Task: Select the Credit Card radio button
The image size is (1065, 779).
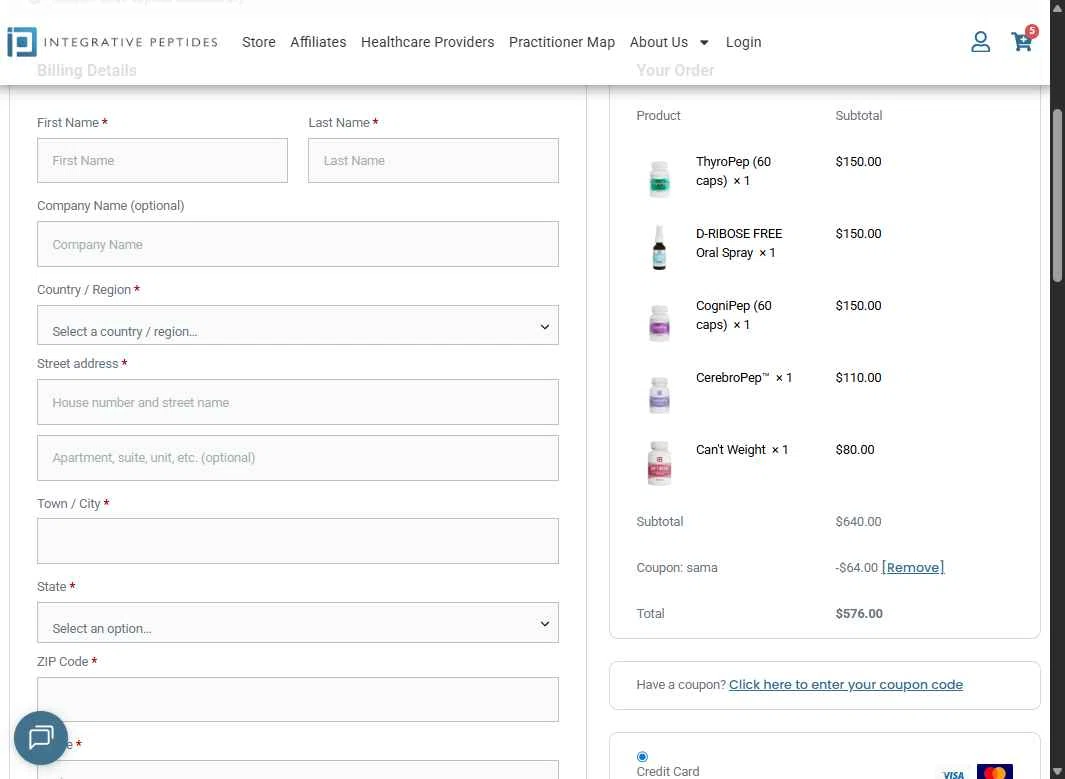Action: tap(642, 757)
